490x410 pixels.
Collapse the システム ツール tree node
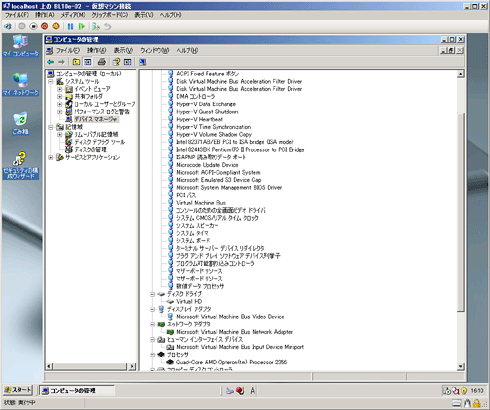(x=51, y=81)
